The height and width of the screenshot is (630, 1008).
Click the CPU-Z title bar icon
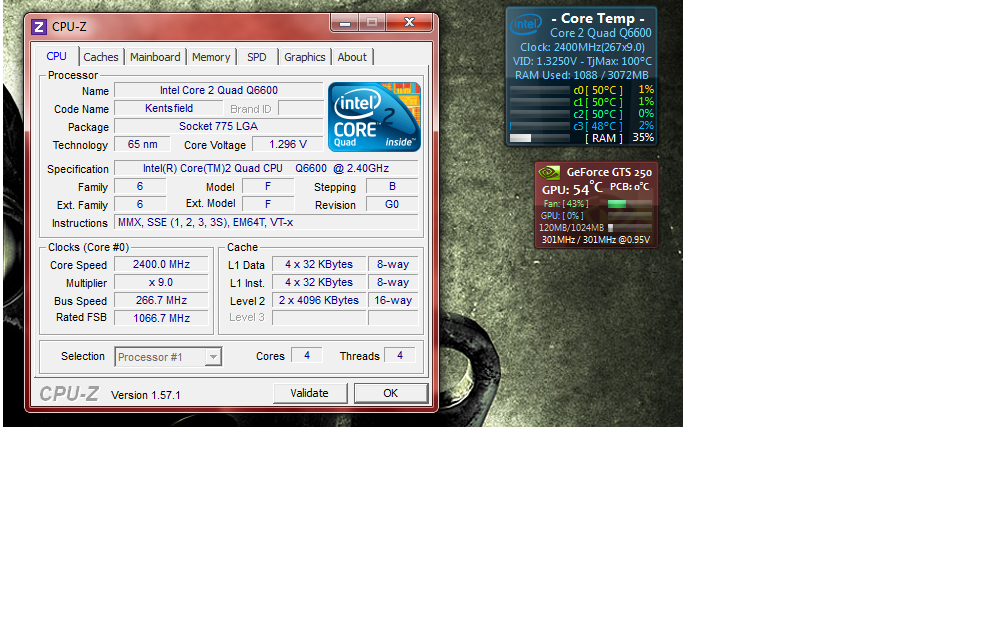coord(39,26)
